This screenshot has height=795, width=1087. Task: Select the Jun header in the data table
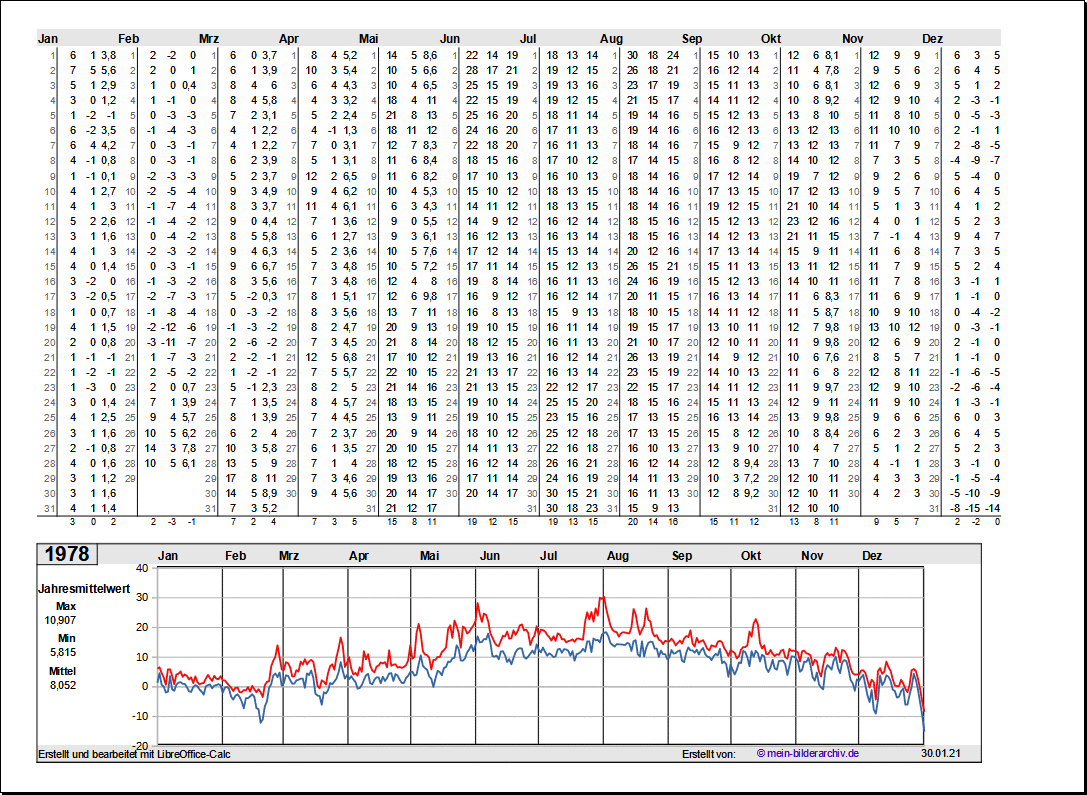450,39
